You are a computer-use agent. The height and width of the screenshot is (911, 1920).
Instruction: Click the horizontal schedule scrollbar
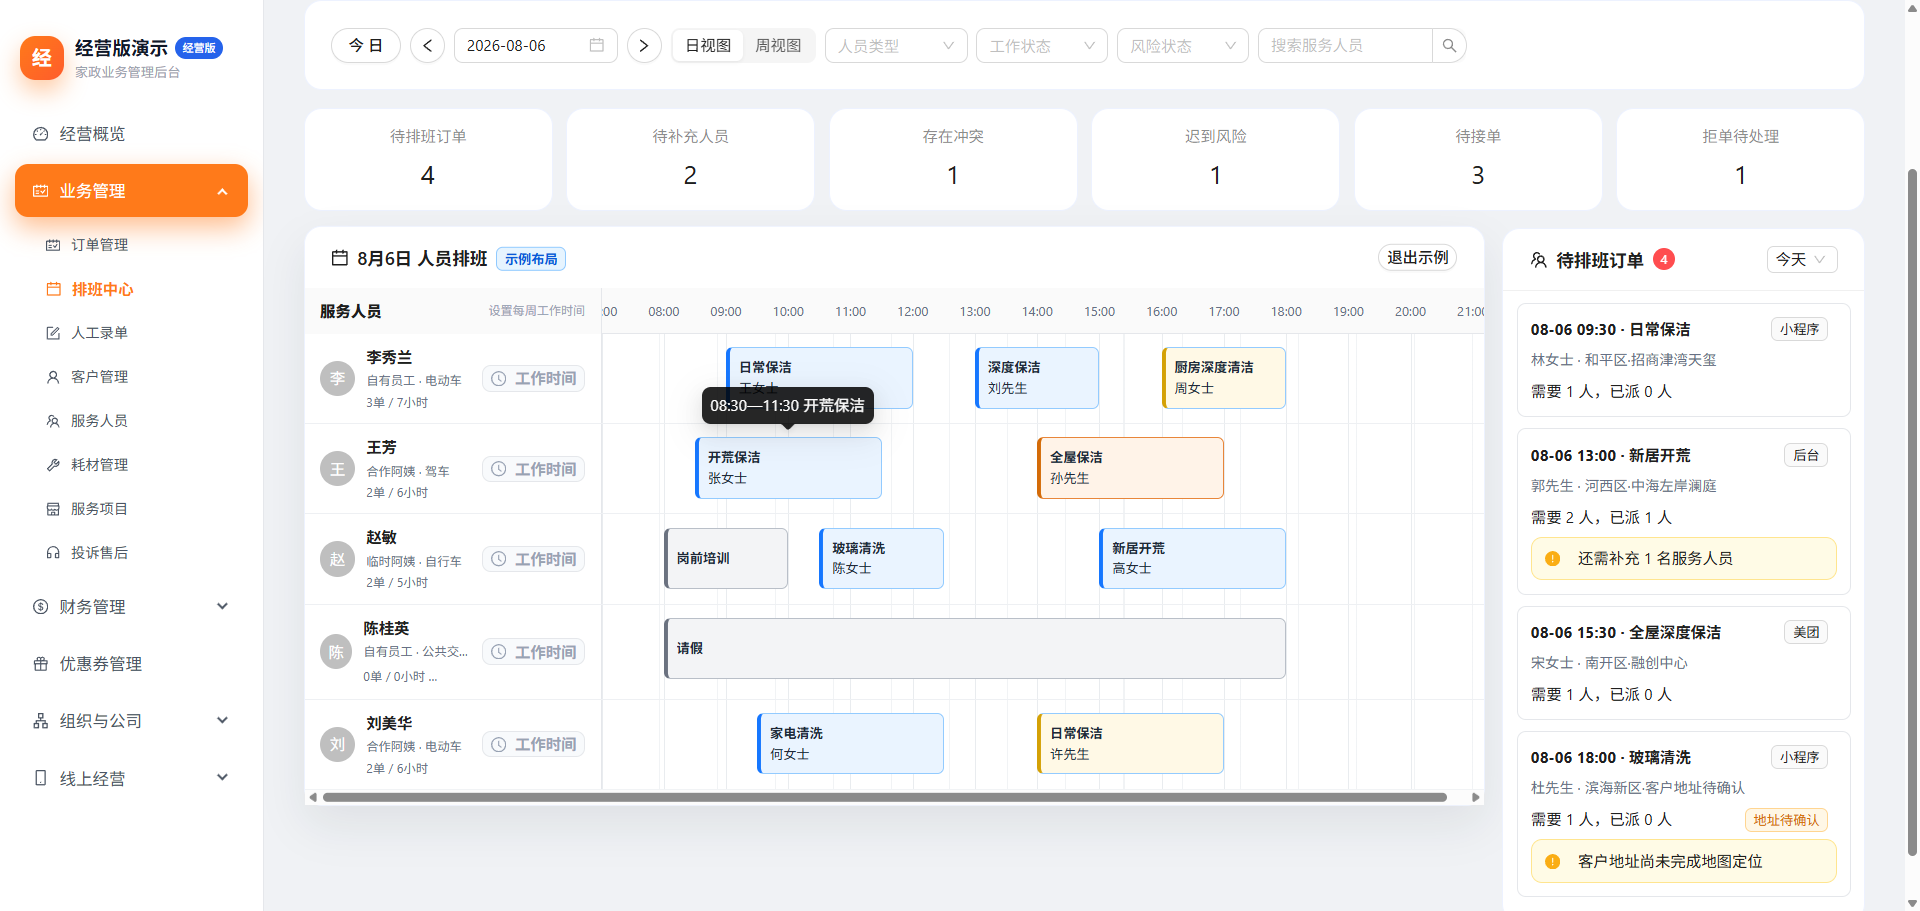pyautogui.click(x=885, y=797)
